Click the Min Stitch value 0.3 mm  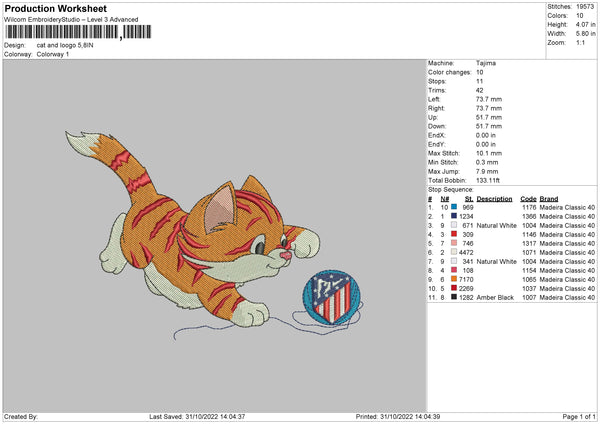pyautogui.click(x=487, y=162)
